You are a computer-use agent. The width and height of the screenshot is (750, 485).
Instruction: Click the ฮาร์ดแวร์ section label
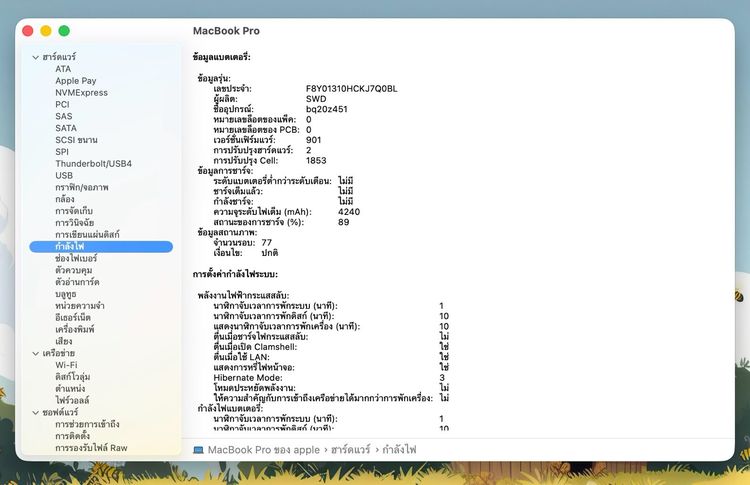59,57
